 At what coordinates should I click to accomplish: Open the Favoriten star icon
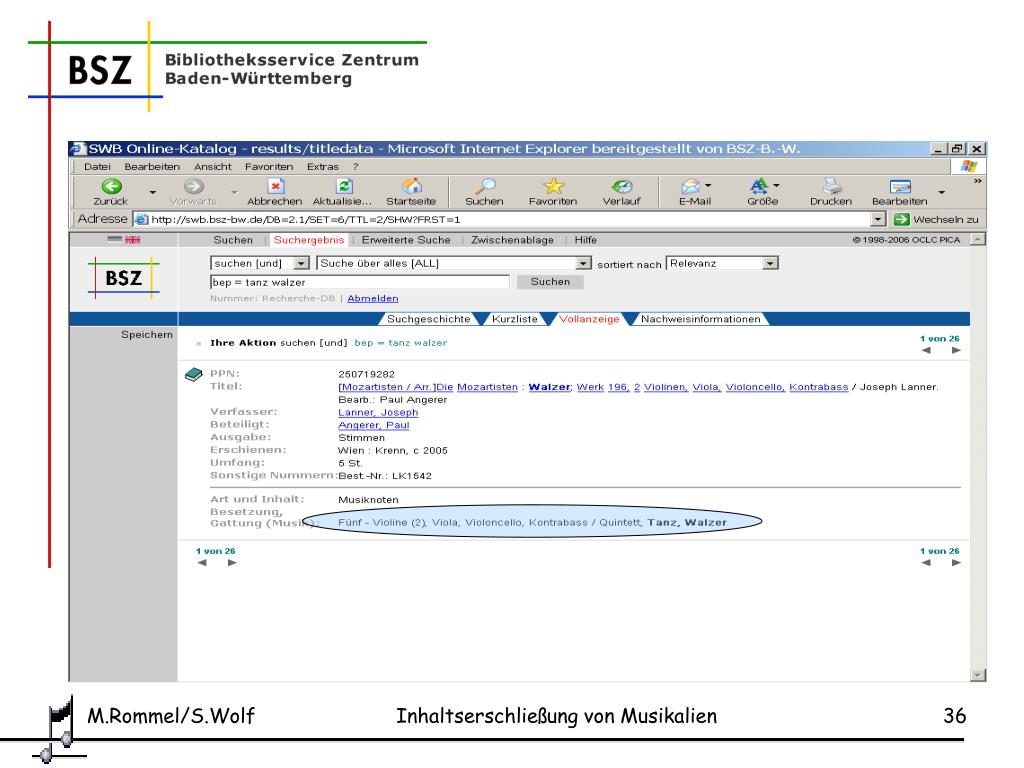554,186
